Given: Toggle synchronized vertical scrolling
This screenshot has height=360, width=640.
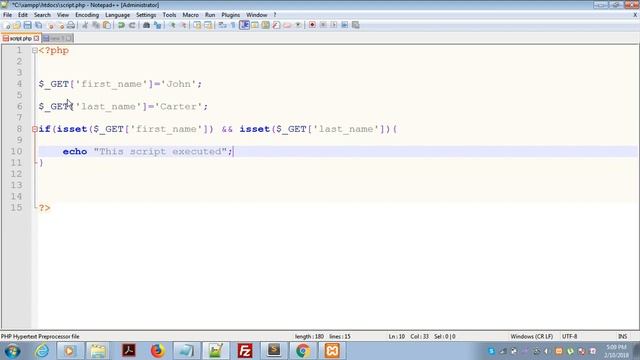Looking at the screenshot, I should point(198,25).
